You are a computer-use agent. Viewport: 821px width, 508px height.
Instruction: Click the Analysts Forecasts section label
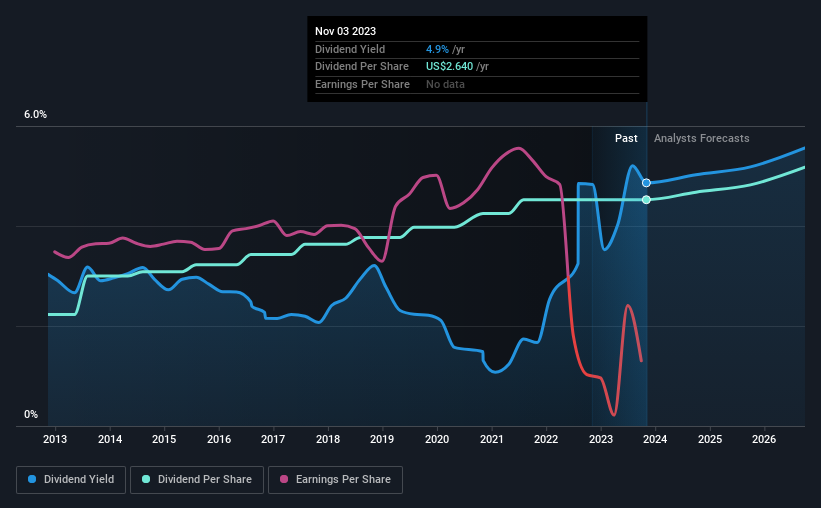point(701,139)
